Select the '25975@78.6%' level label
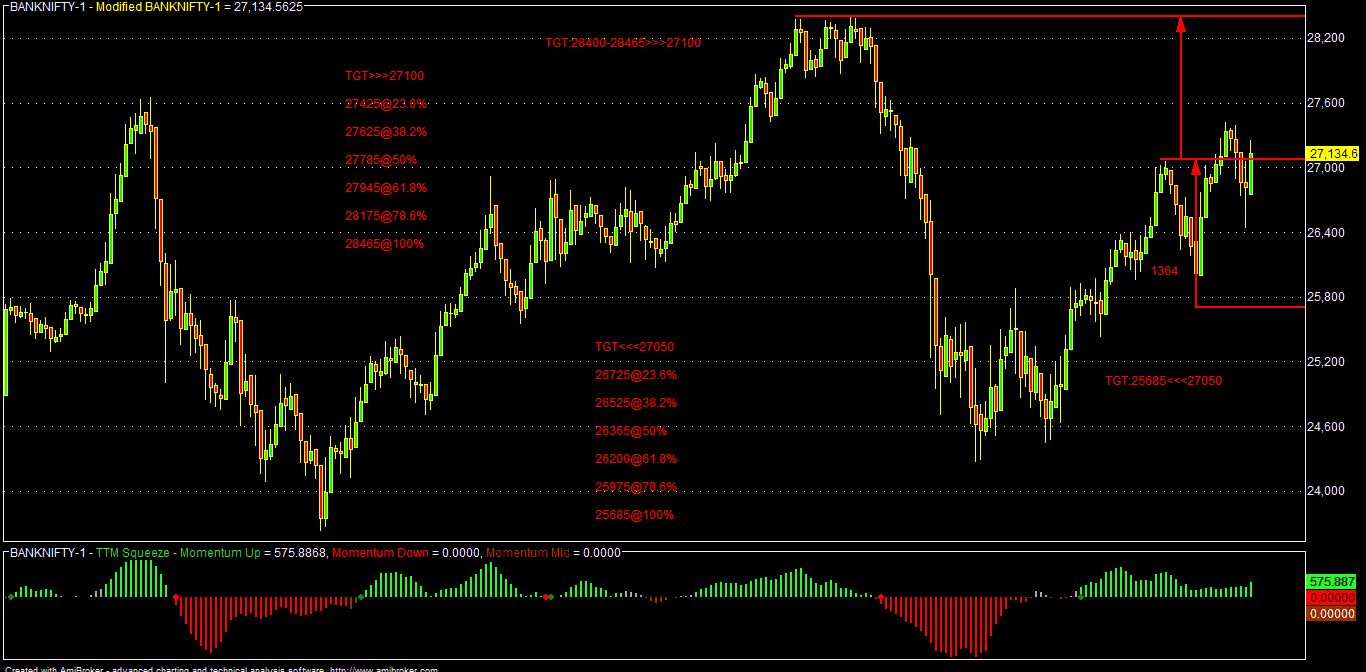Screen dimensions: 1366x672 (x=636, y=487)
